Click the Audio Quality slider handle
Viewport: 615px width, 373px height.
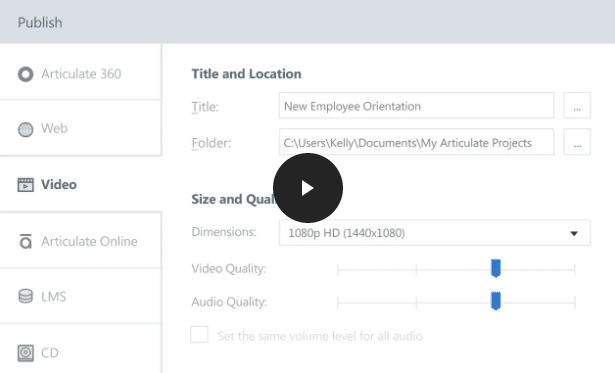point(496,301)
